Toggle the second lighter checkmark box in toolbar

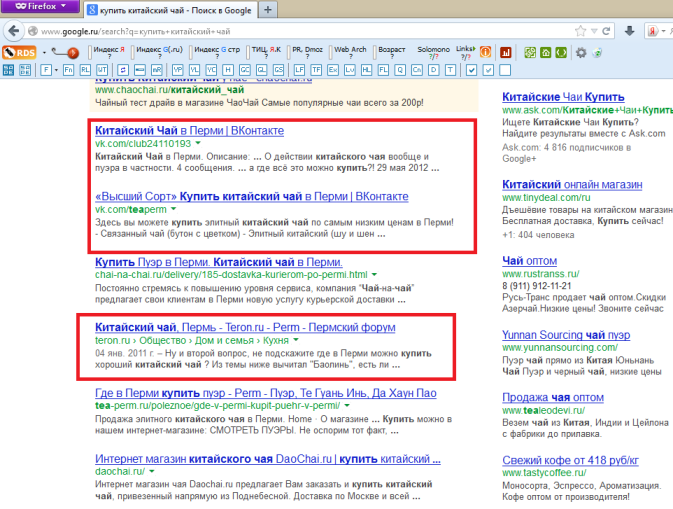(488, 70)
